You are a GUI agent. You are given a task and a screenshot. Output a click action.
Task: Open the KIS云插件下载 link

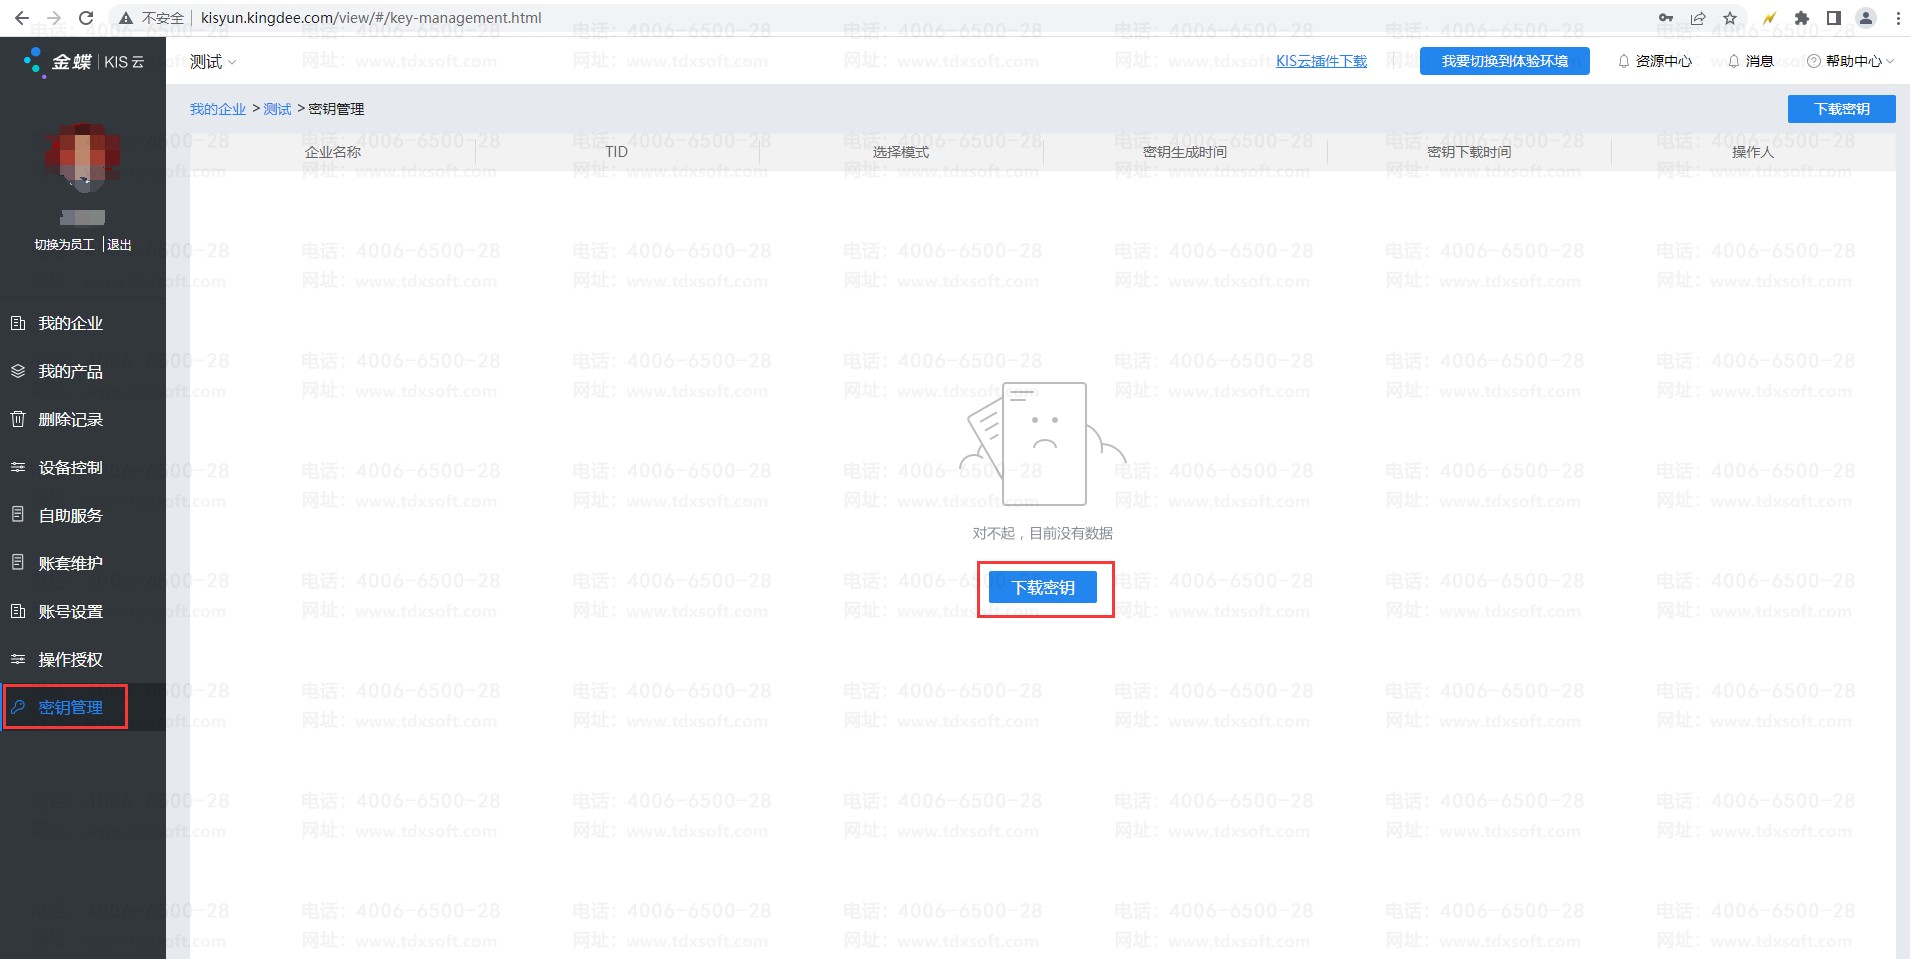(1321, 61)
